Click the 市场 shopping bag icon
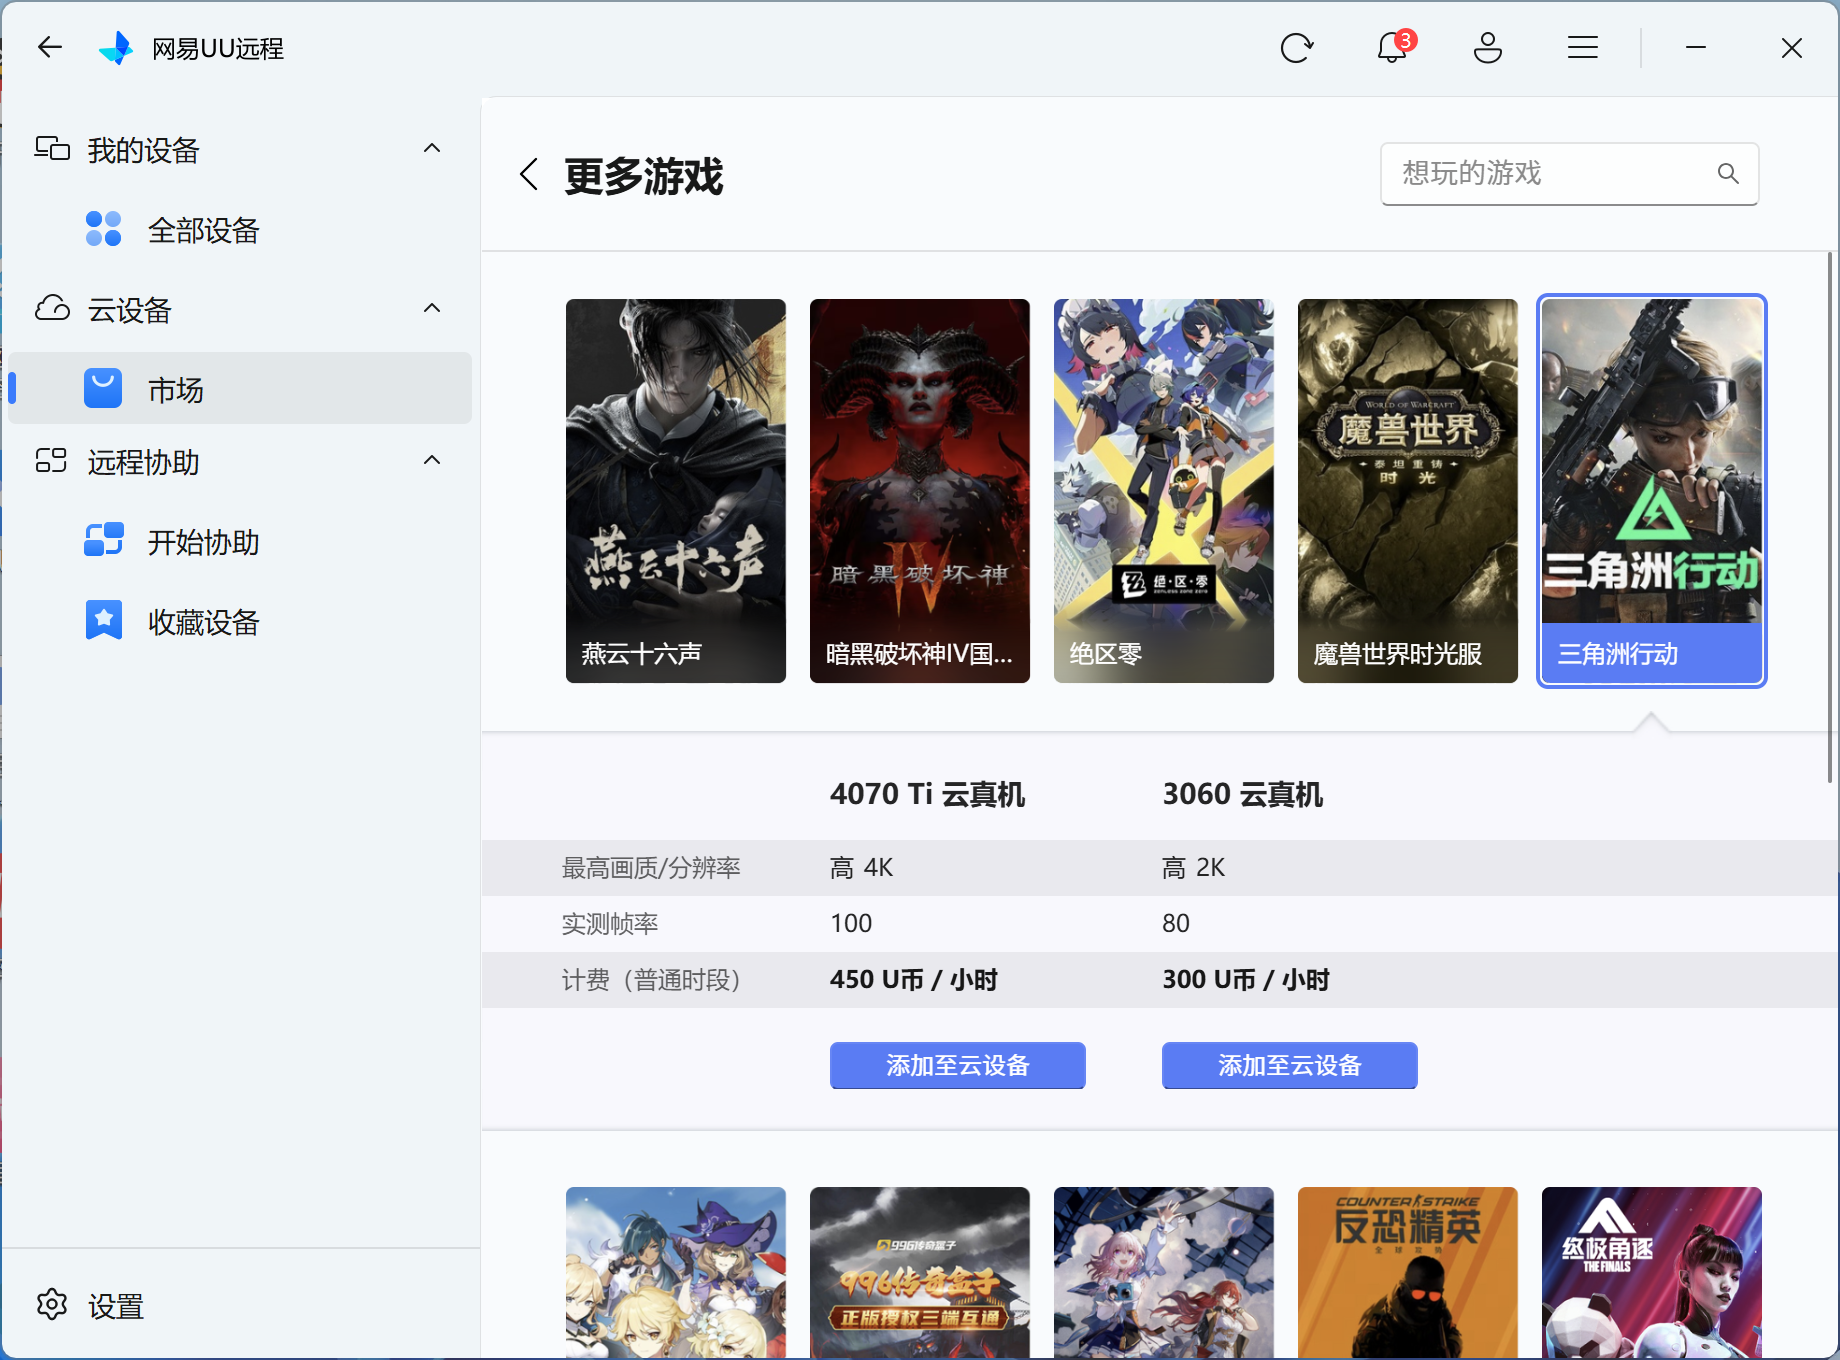Image resolution: width=1840 pixels, height=1360 pixels. [103, 389]
